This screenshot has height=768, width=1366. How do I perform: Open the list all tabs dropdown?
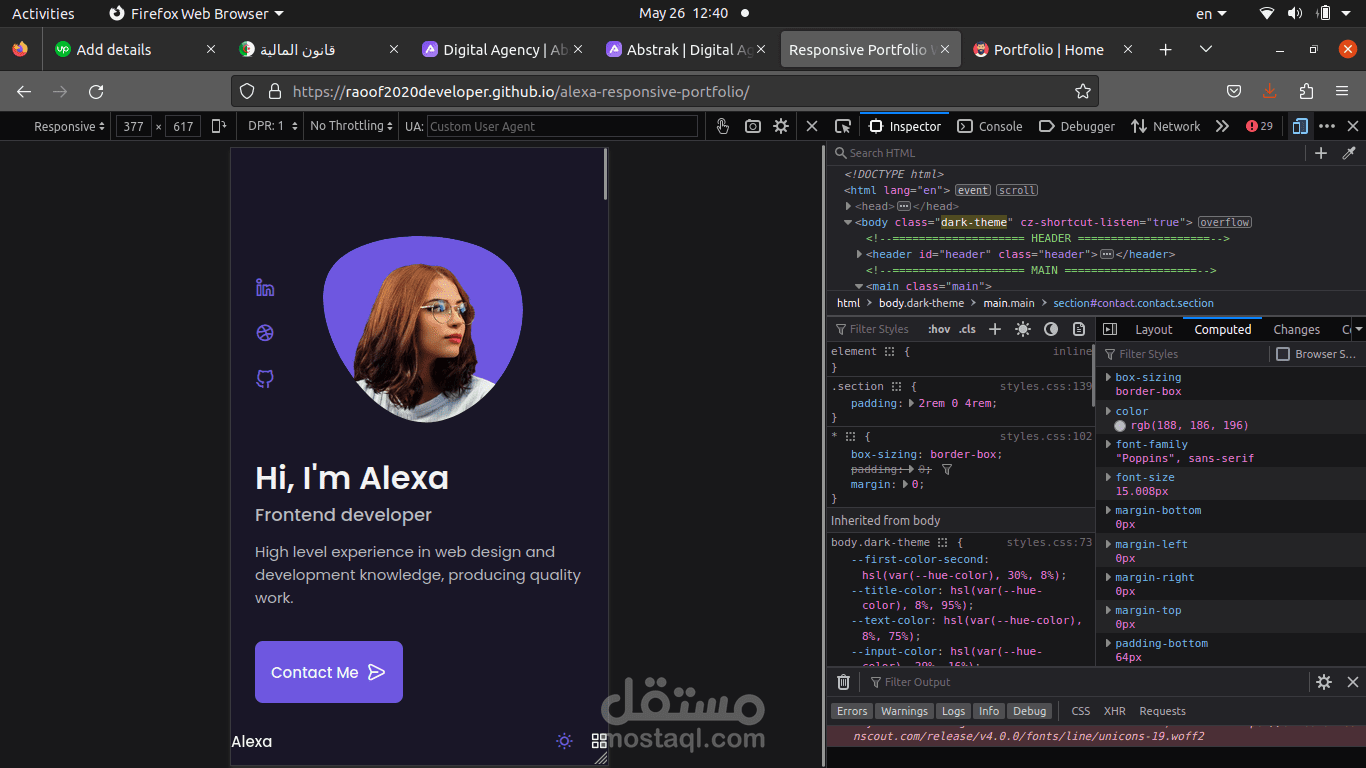(1206, 49)
